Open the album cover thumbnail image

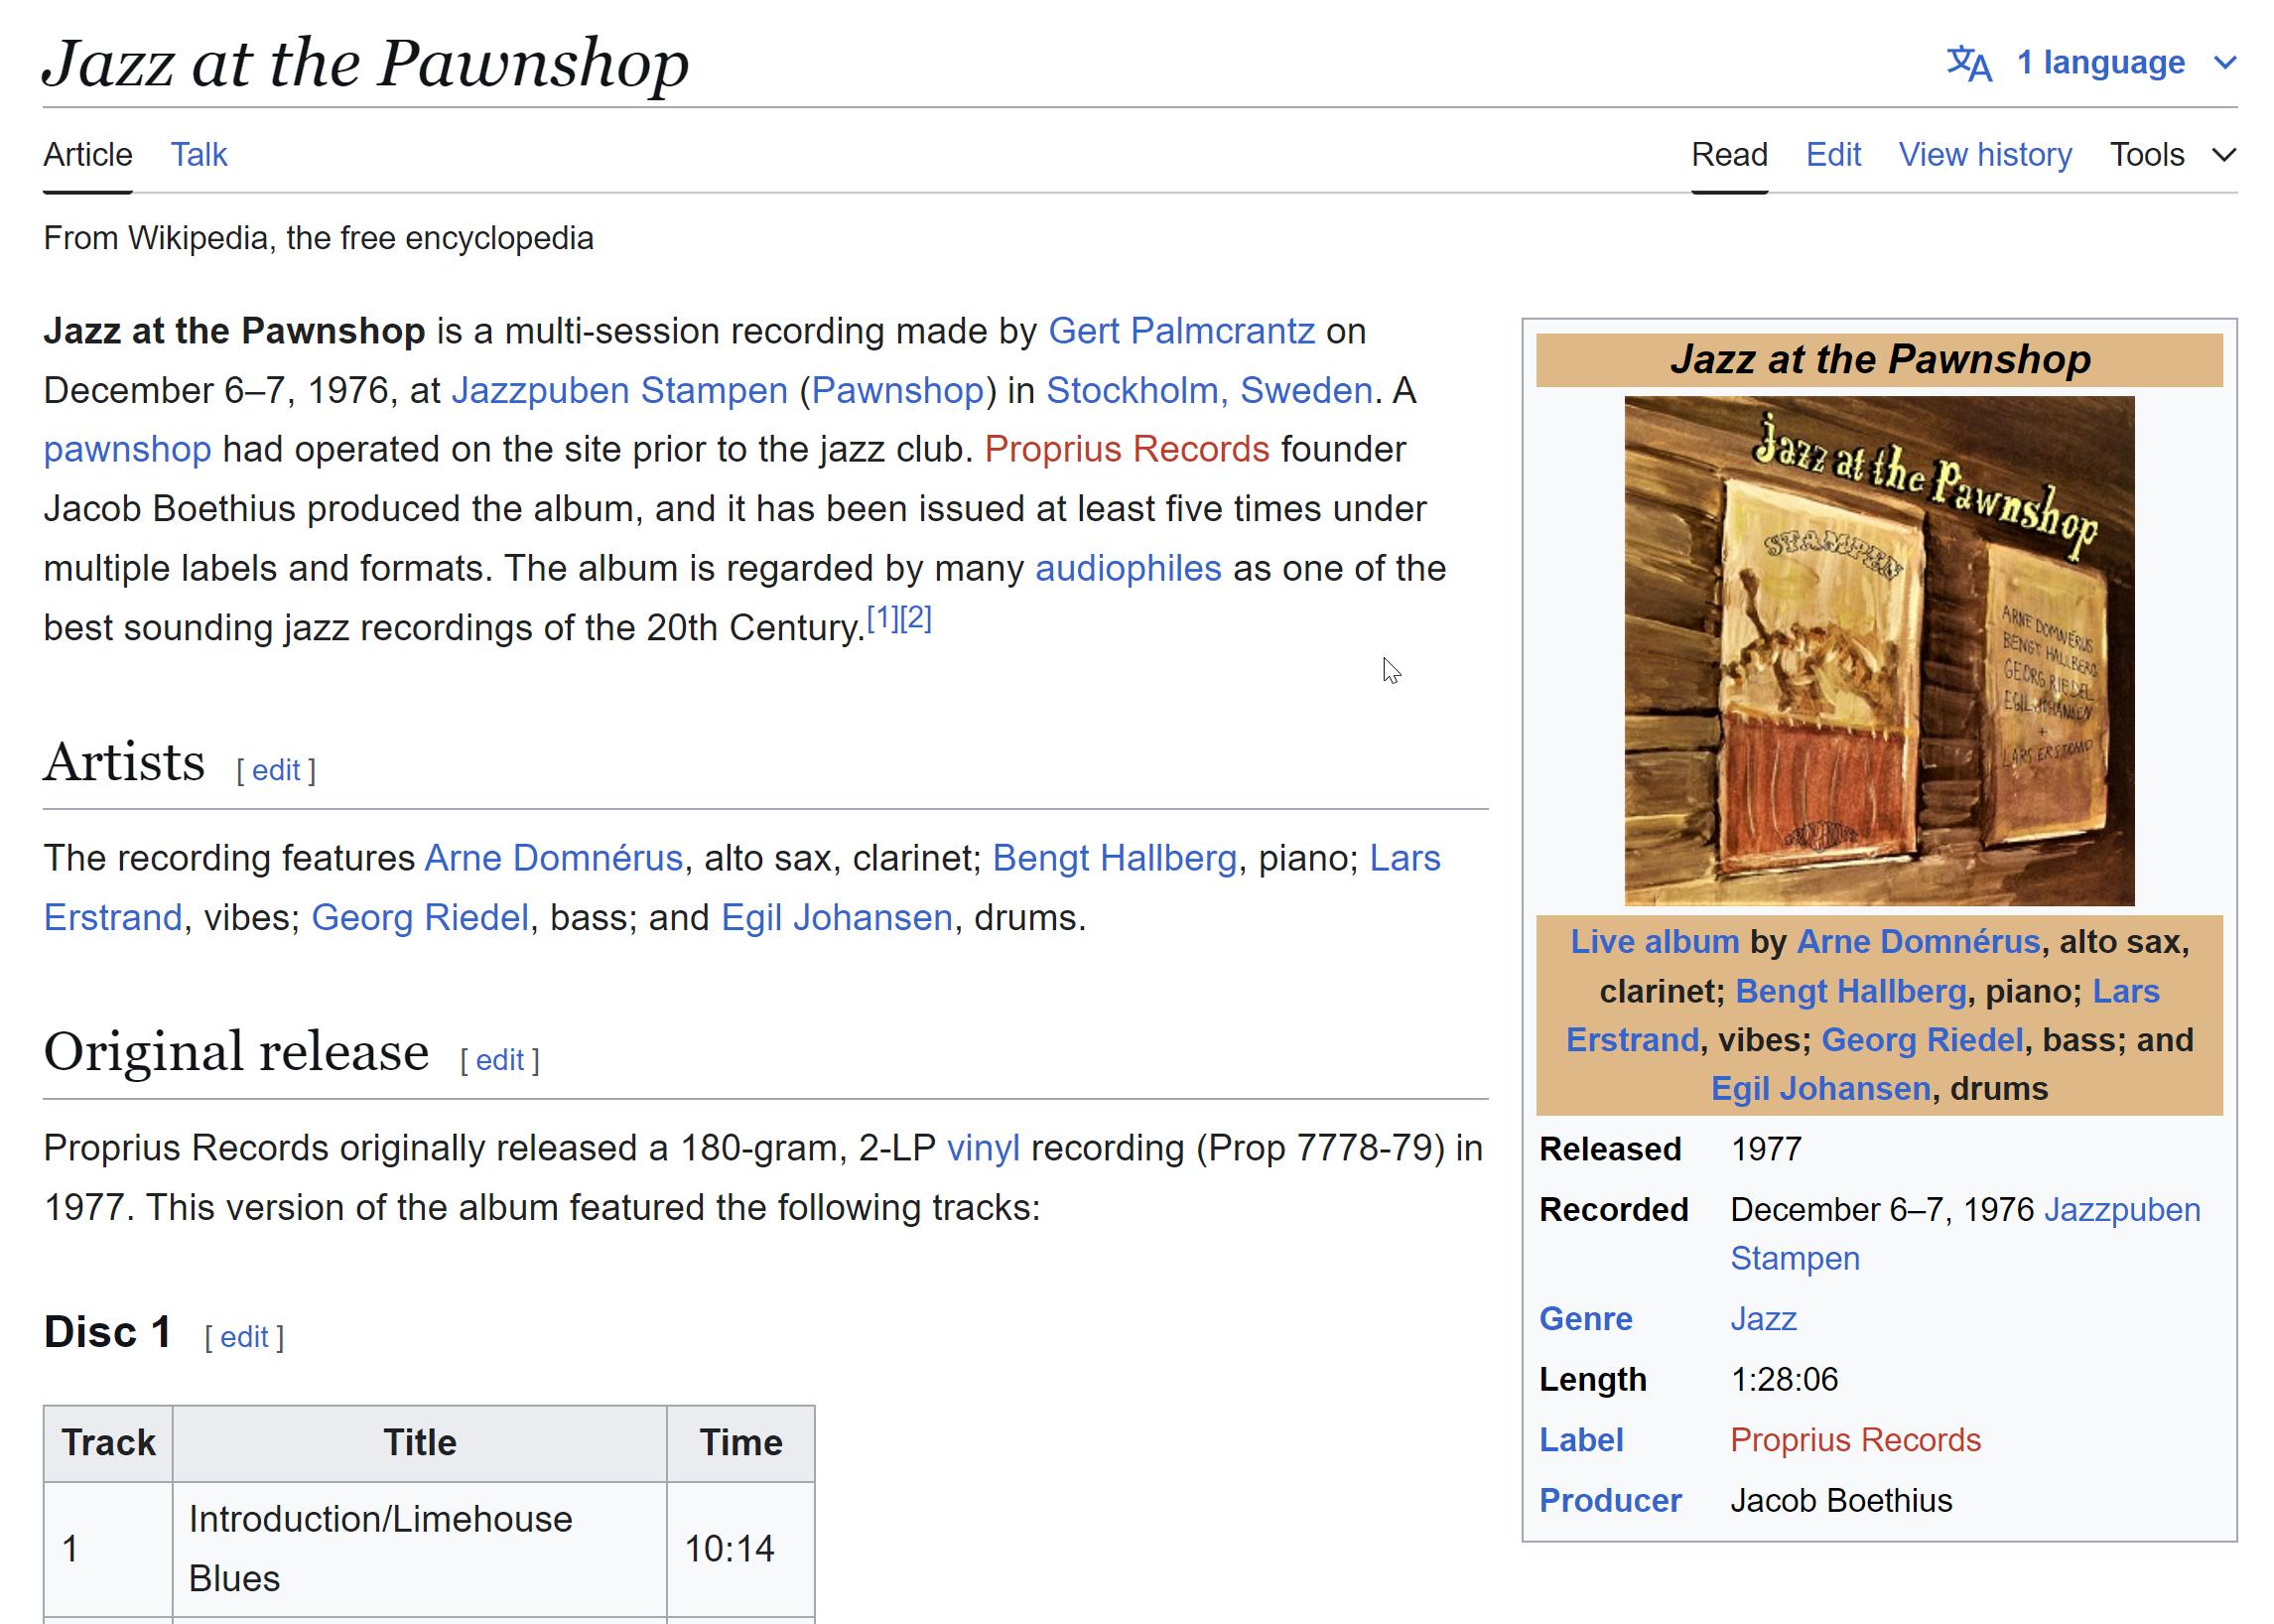point(1878,651)
